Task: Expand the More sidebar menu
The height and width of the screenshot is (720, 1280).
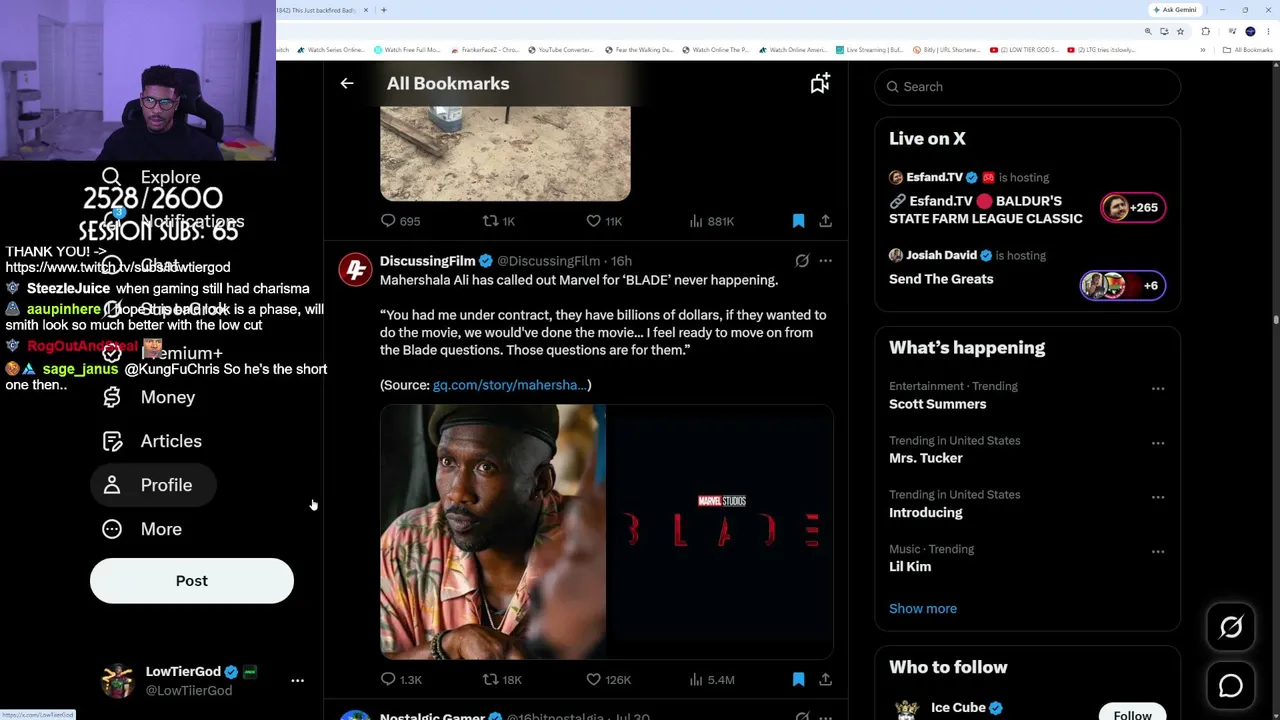Action: tap(142, 529)
